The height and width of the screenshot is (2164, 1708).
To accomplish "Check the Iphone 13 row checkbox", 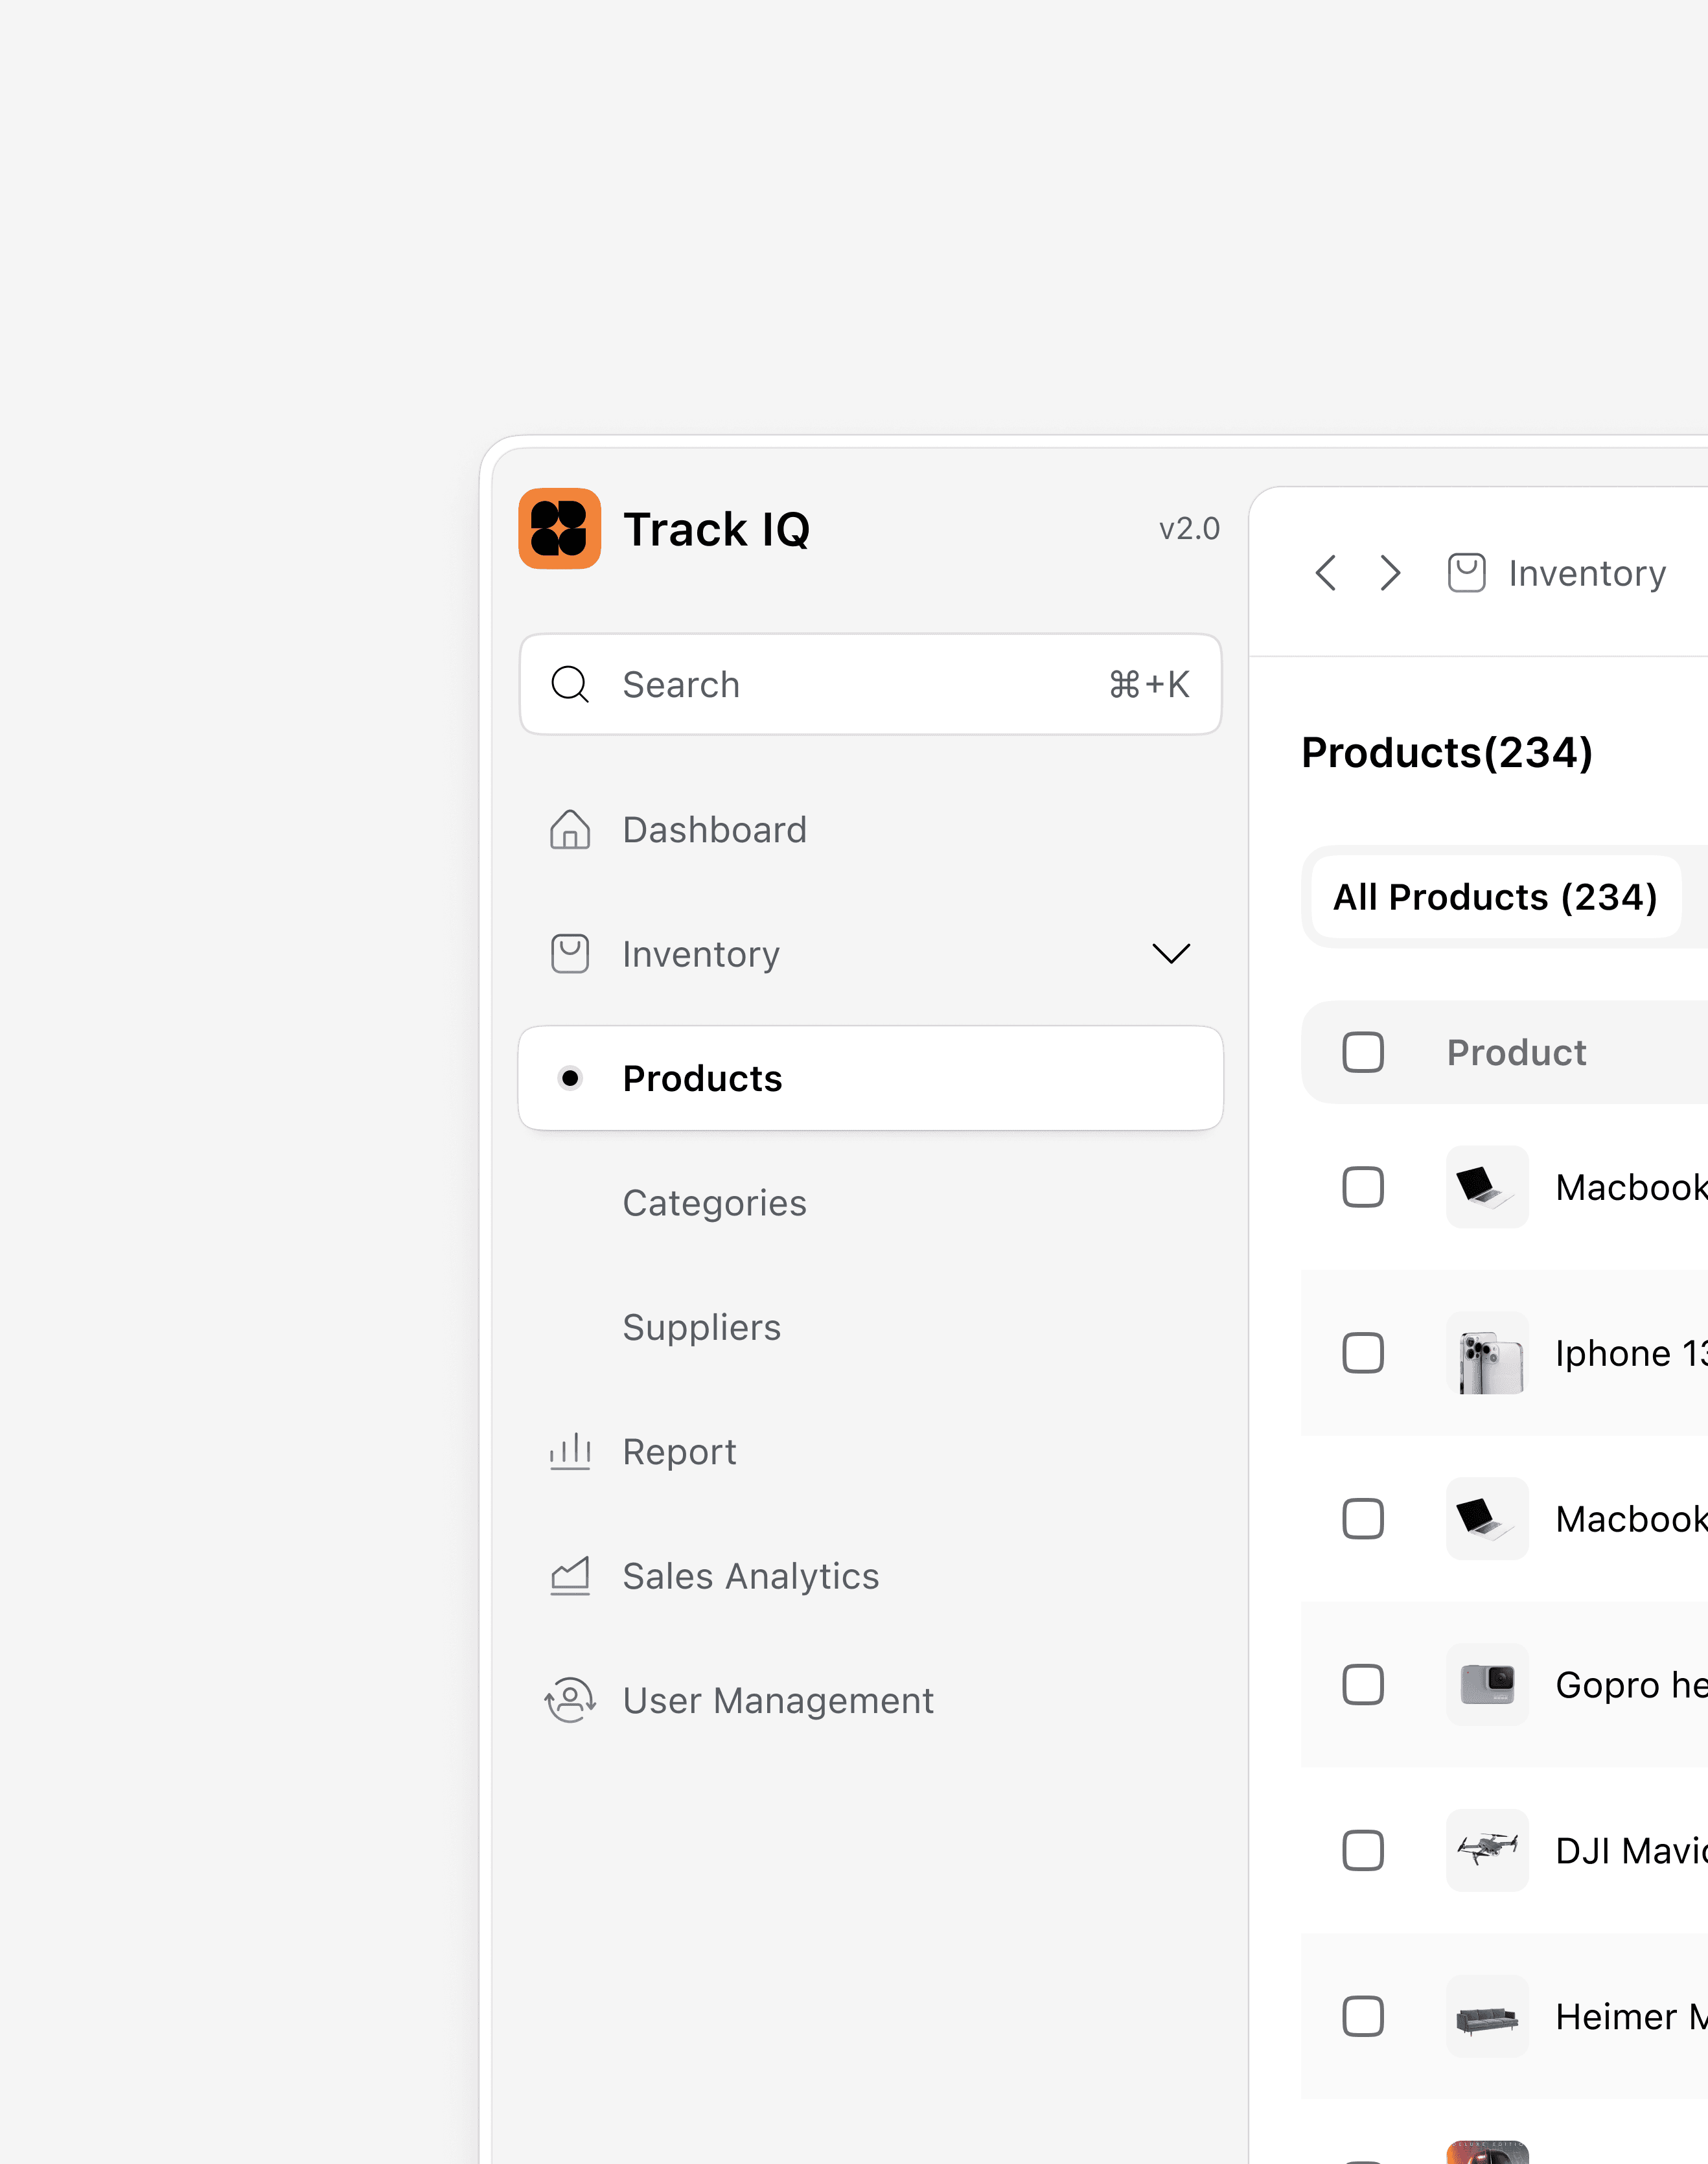I will point(1363,1353).
